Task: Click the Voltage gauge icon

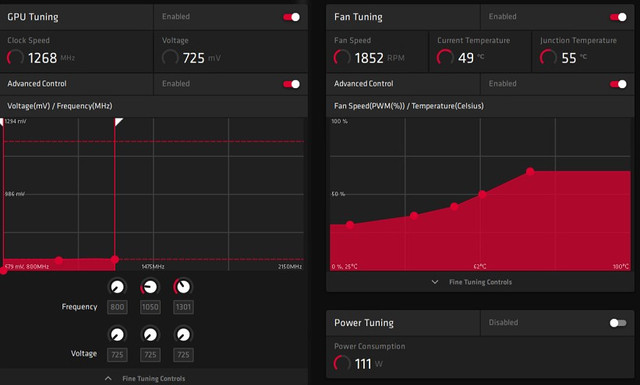Action: pyautogui.click(x=170, y=58)
